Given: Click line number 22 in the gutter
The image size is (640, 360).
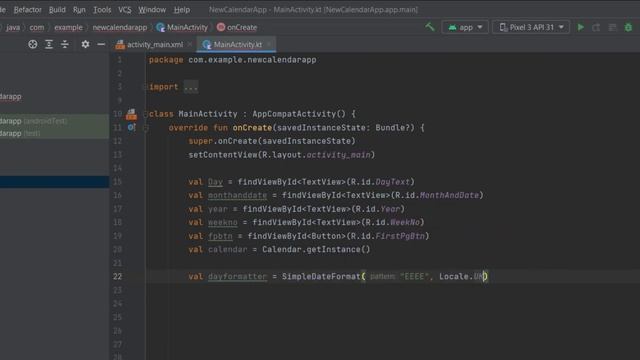Looking at the screenshot, I should 118,277.
